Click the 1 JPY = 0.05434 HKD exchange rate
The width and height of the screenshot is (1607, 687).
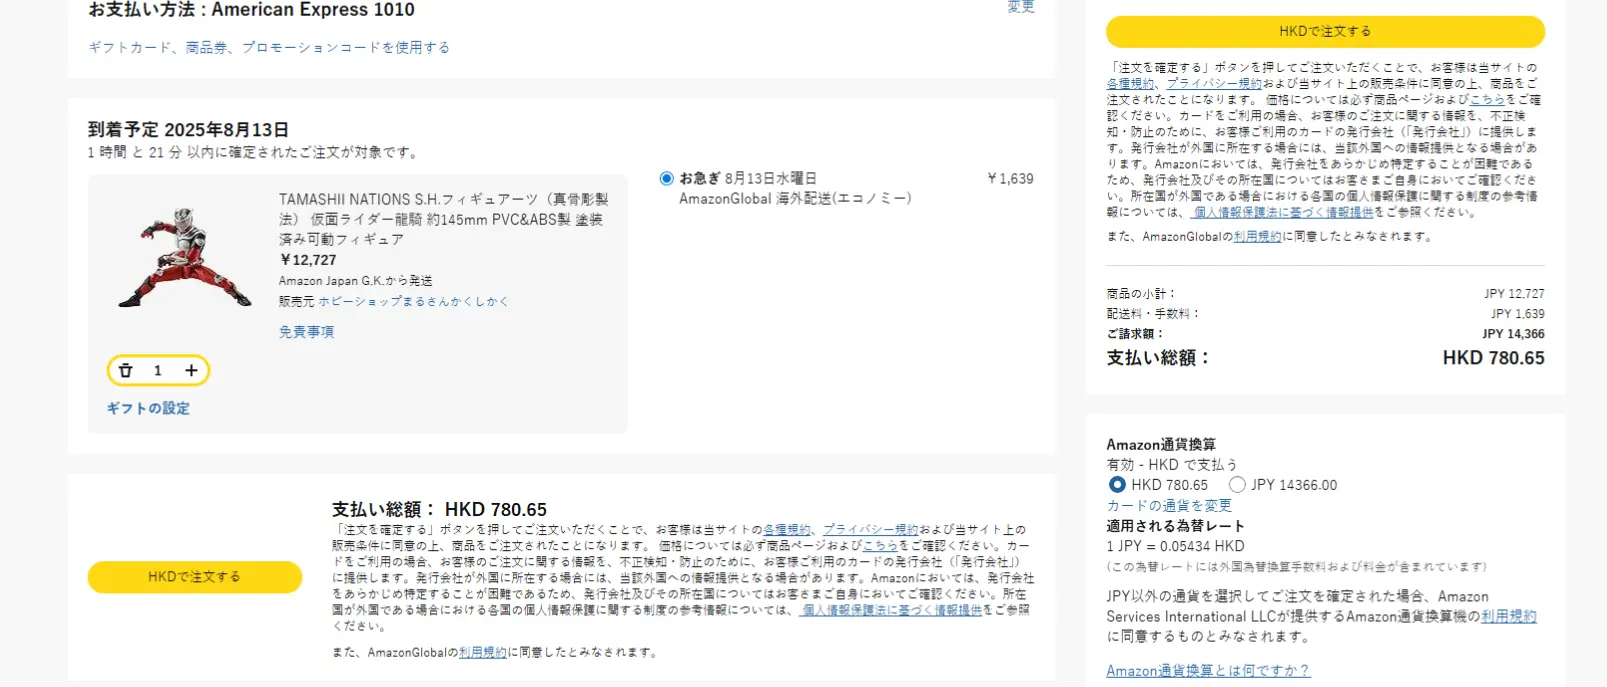1176,547
